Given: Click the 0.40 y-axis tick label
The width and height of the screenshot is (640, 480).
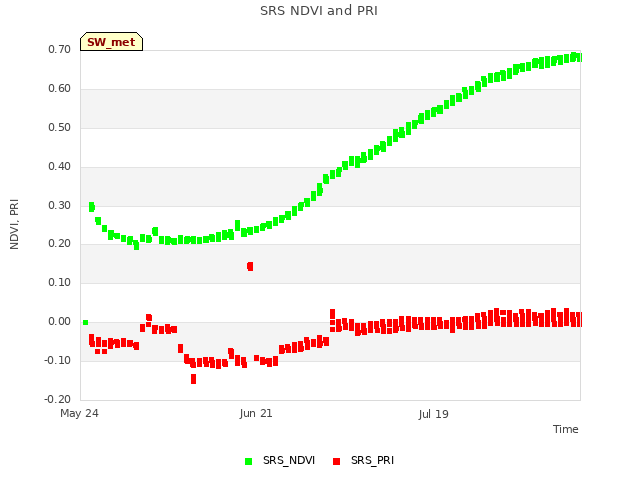Looking at the screenshot, I should [59, 167].
